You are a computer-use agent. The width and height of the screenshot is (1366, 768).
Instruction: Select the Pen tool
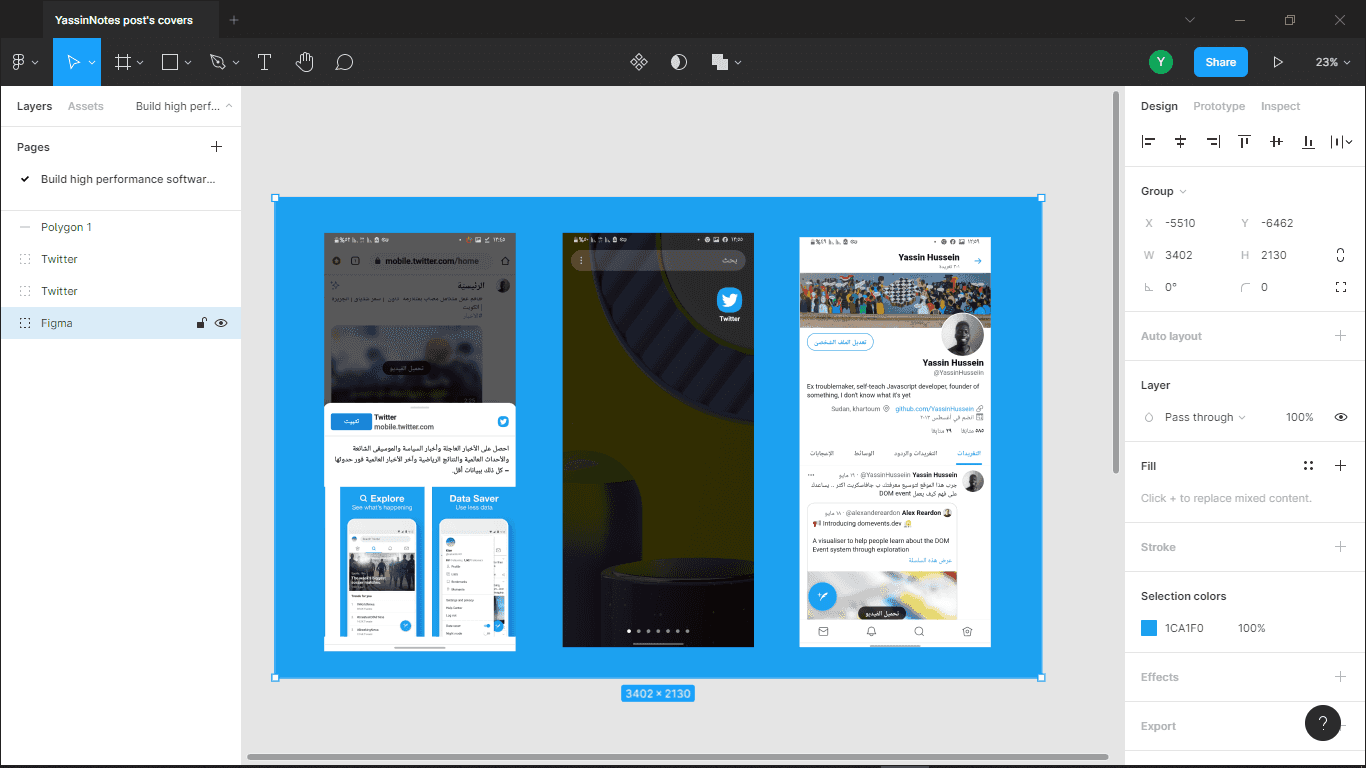click(218, 62)
